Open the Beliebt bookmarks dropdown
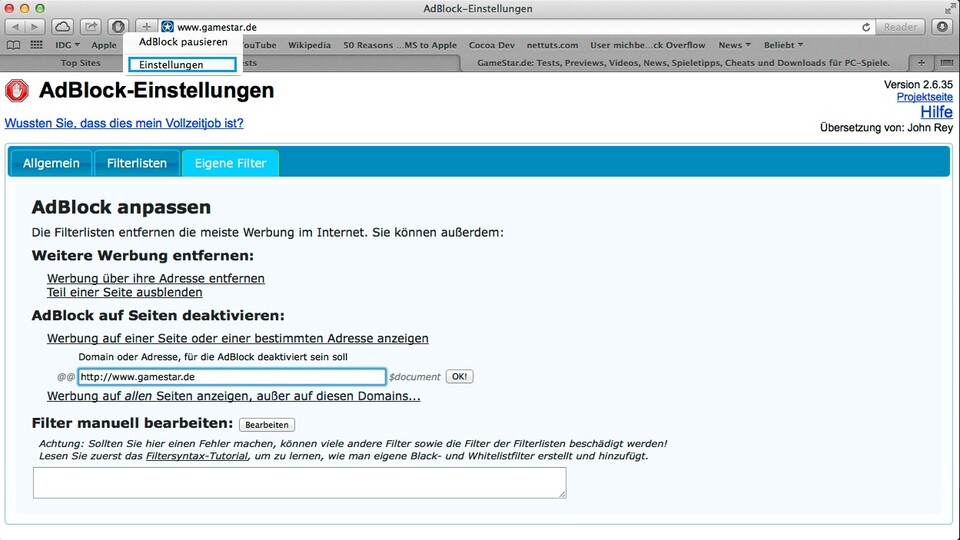This screenshot has width=960, height=540. 783,45
